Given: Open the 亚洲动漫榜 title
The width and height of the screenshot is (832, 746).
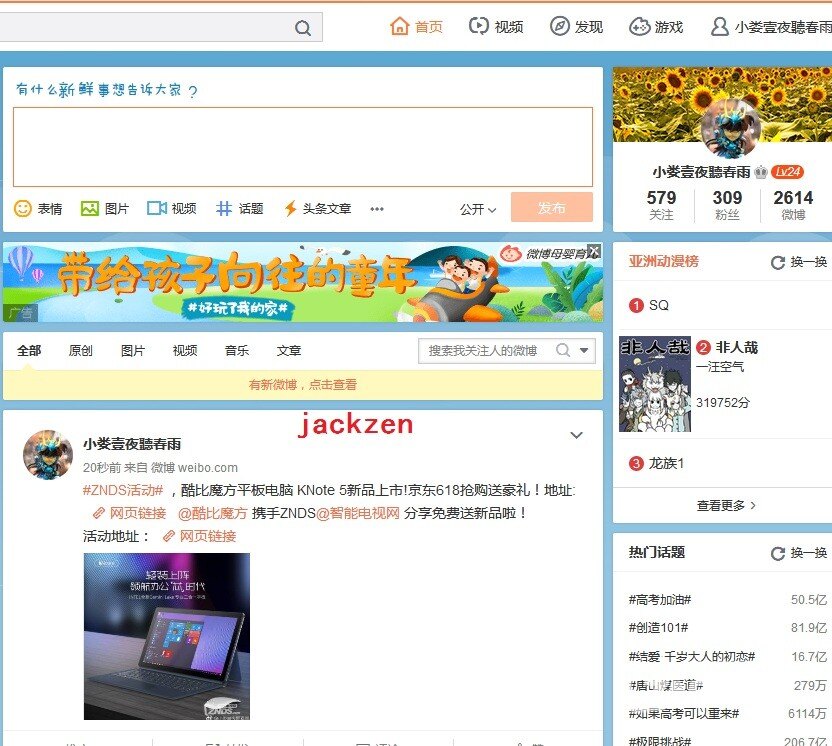Looking at the screenshot, I should (x=664, y=261).
